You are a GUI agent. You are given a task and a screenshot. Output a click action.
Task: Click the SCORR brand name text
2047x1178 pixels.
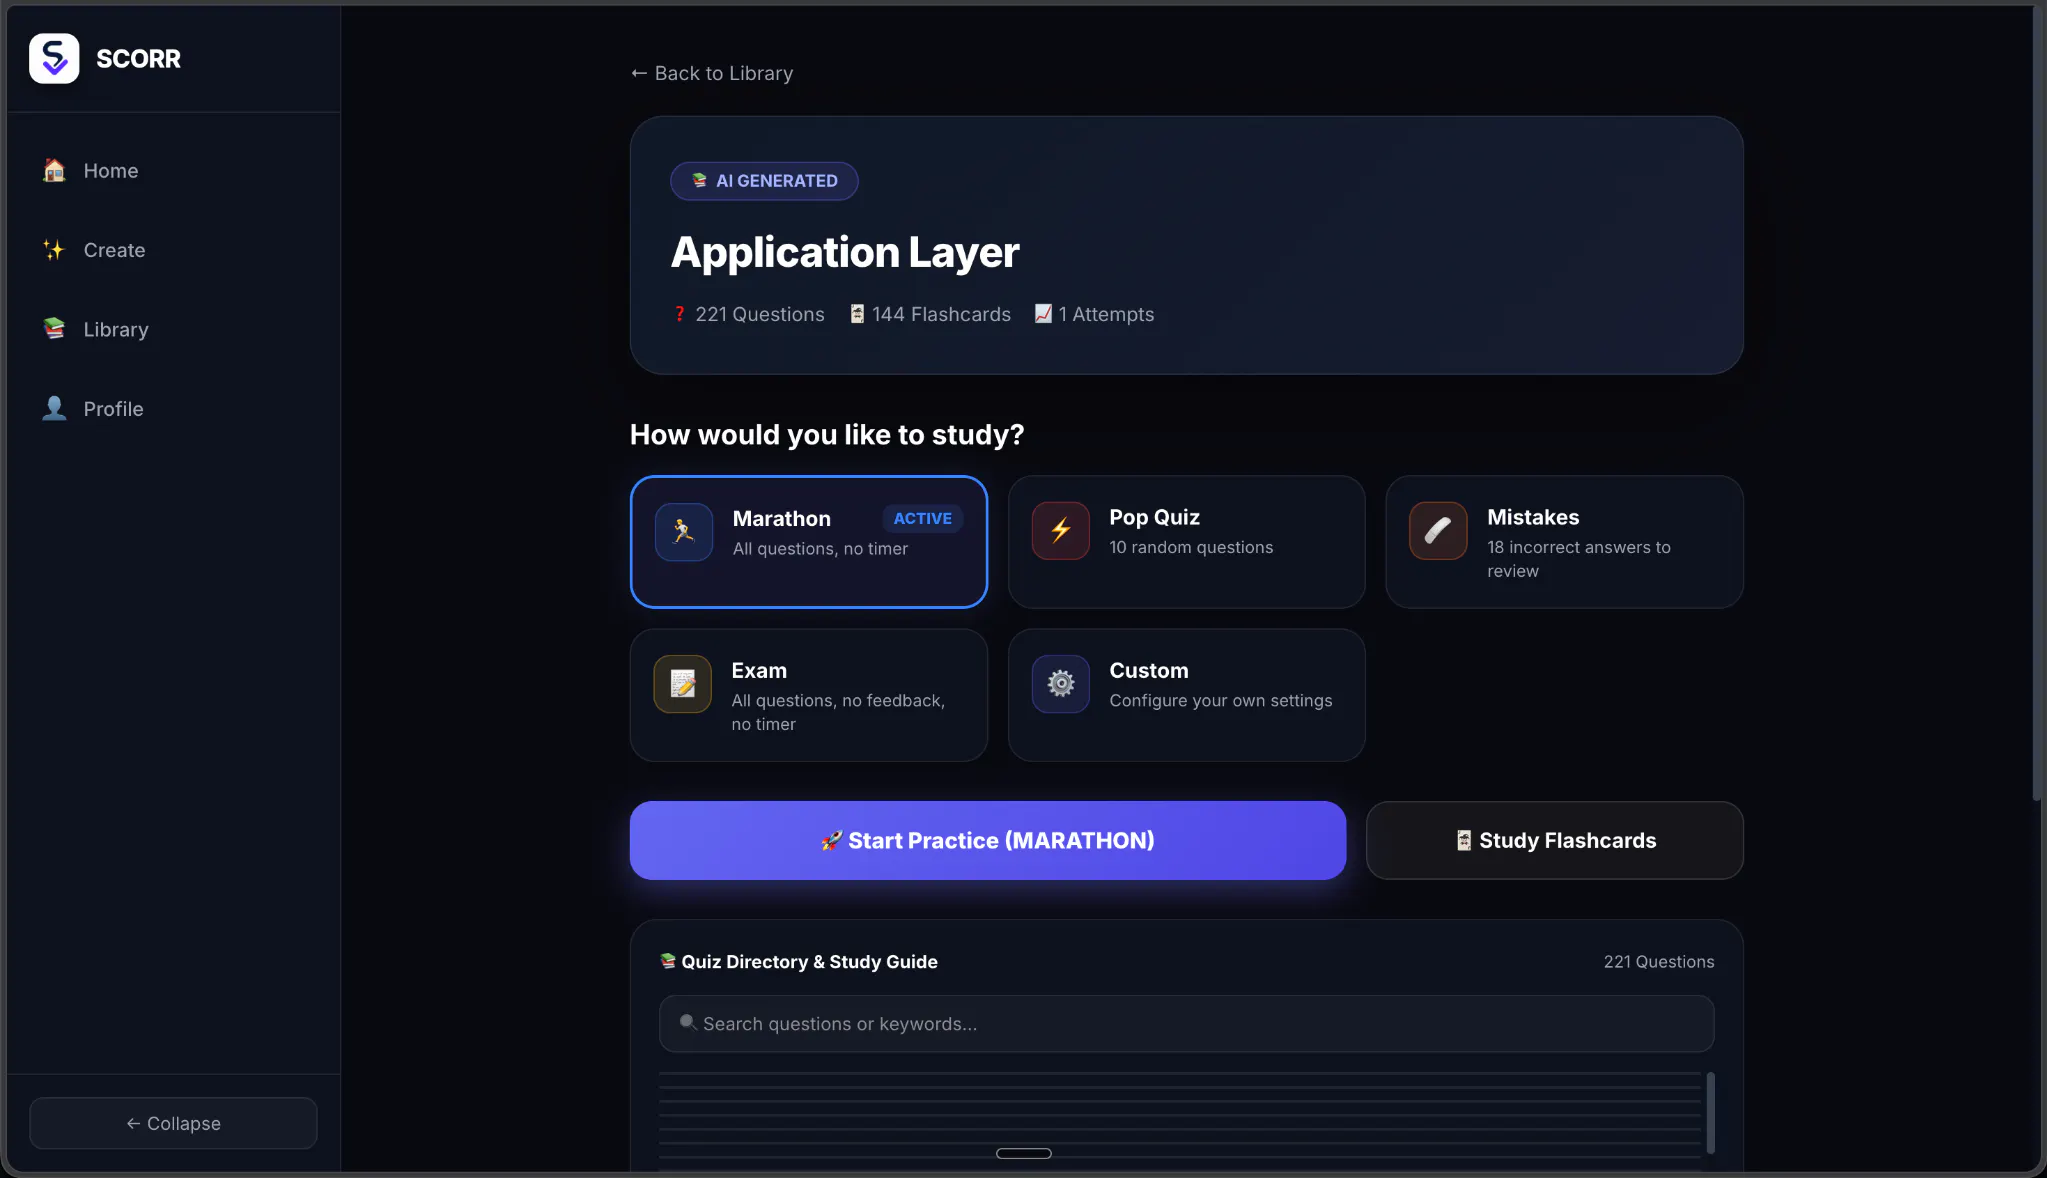coord(138,58)
